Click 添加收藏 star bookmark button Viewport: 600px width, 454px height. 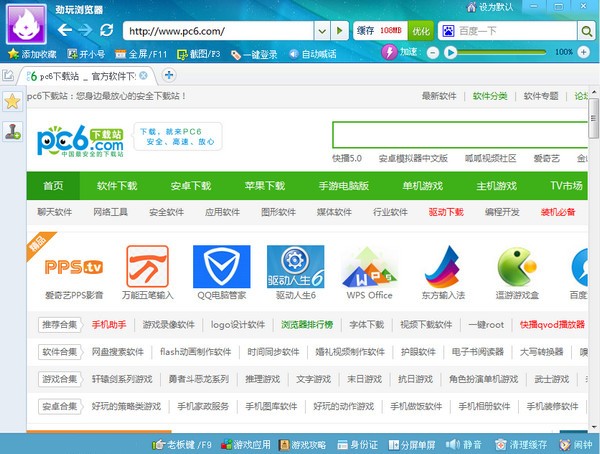click(32, 54)
